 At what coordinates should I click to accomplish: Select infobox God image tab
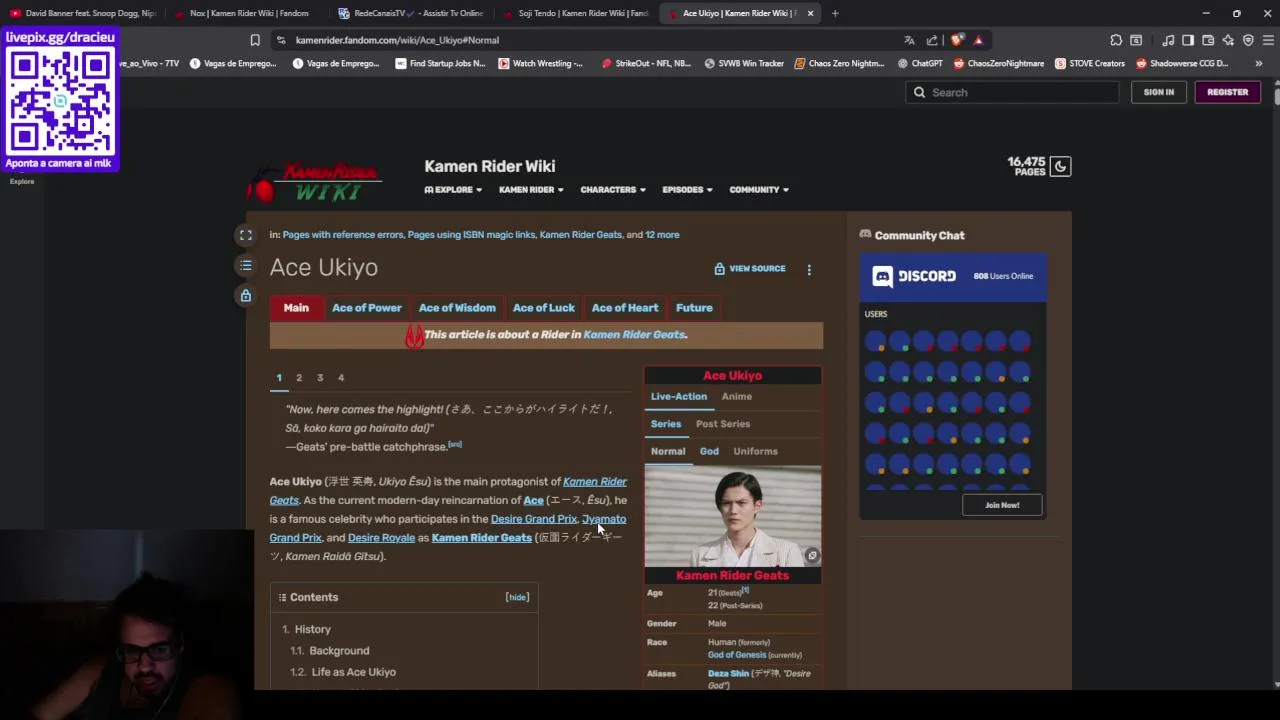tap(709, 451)
